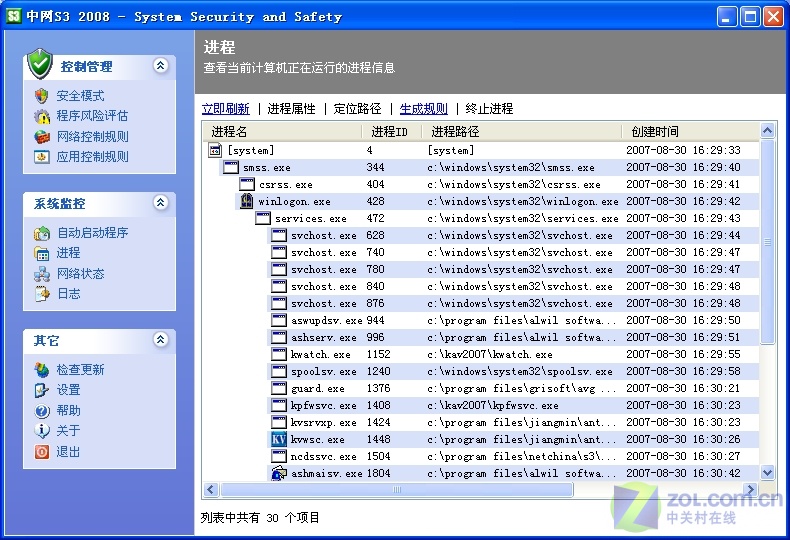
Task: Collapse the 系统监控 panel
Action: (x=160, y=202)
